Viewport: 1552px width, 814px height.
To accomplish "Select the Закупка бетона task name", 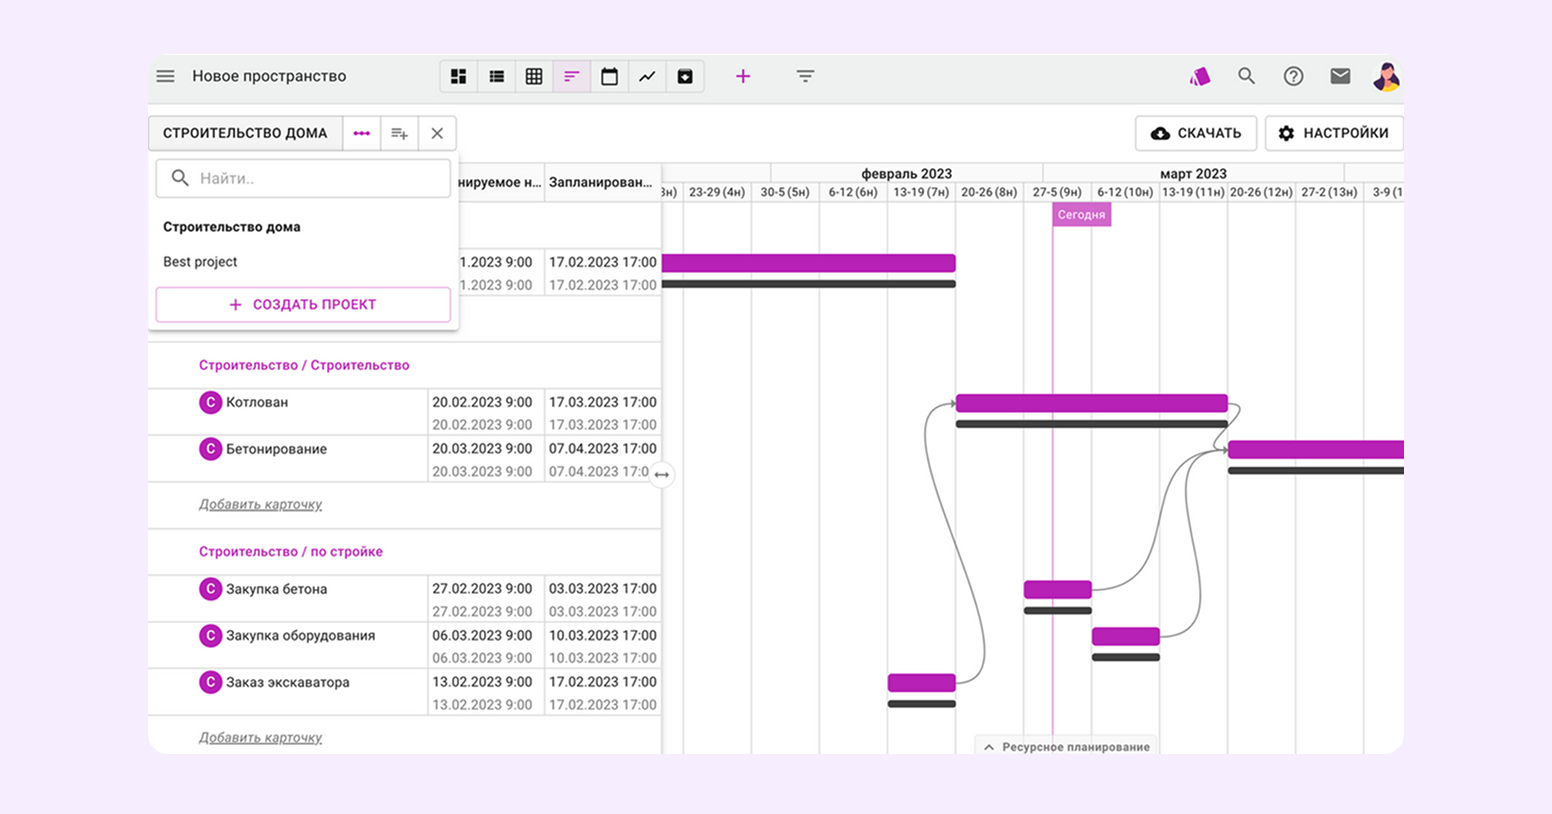I will 276,589.
